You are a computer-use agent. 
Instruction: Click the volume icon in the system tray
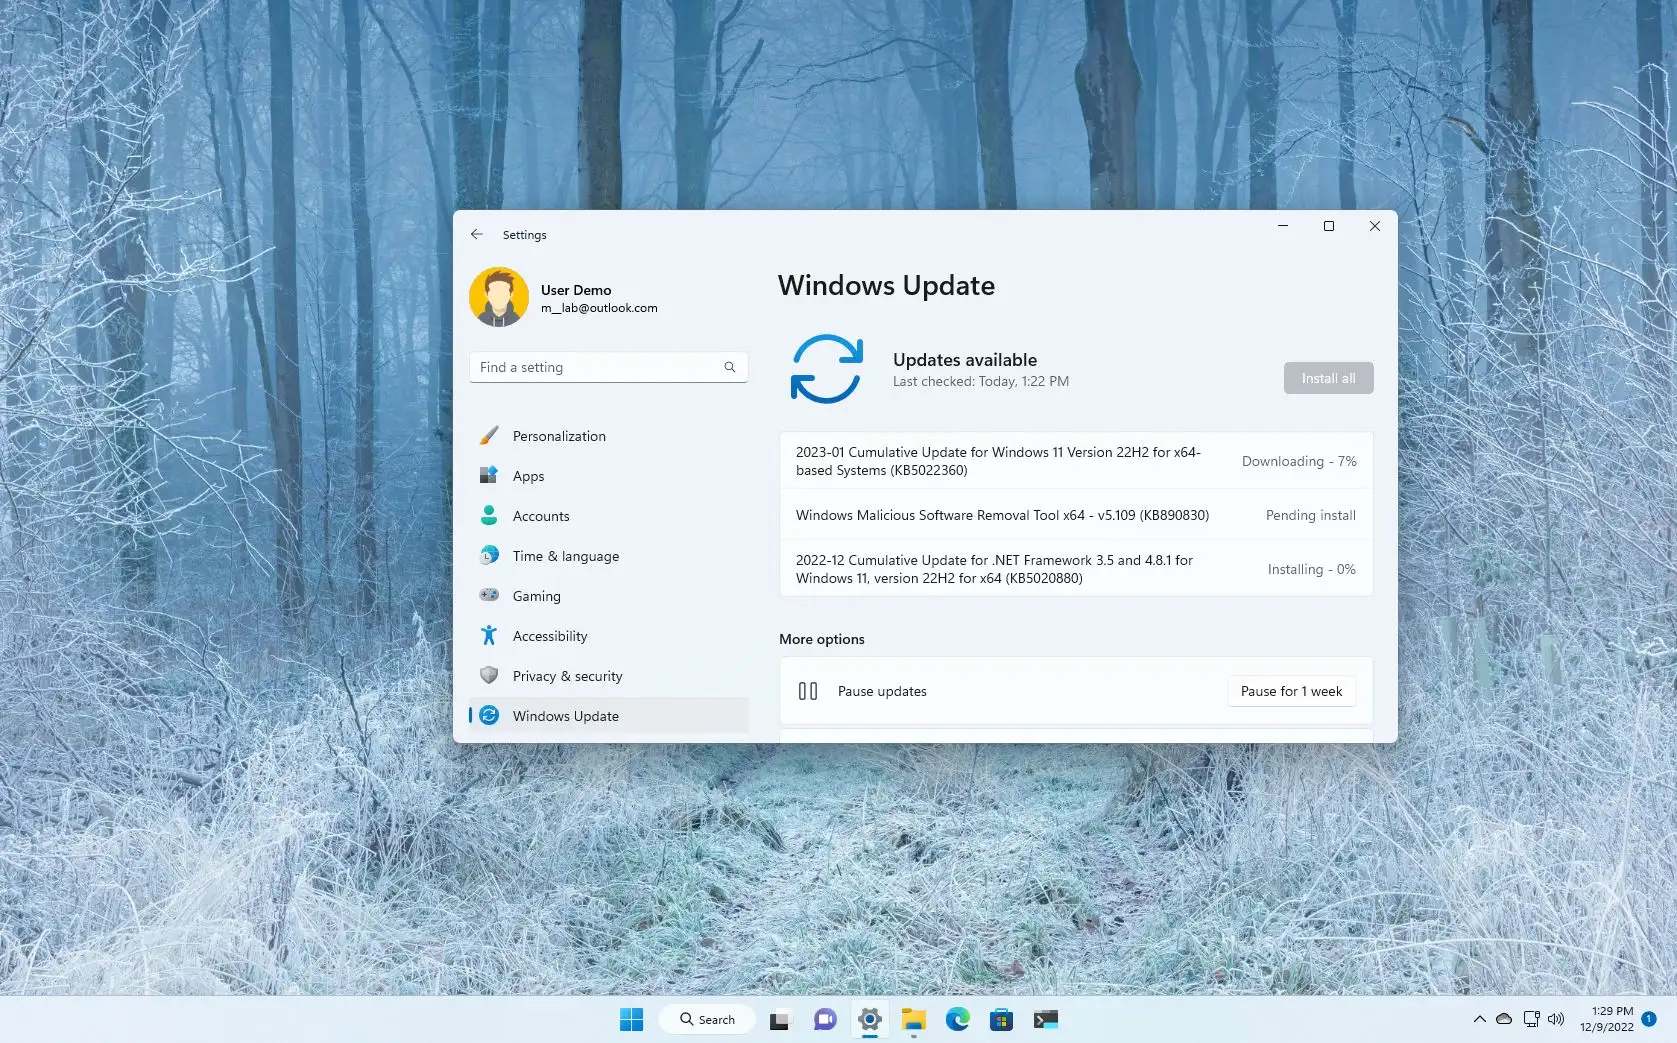pos(1556,1019)
